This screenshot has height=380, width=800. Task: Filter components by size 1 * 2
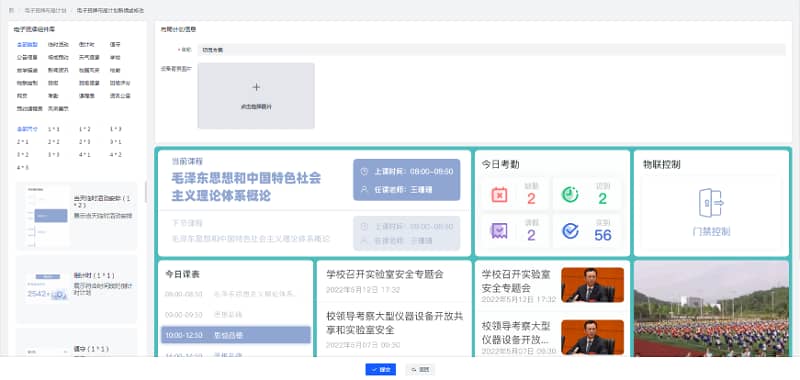coord(85,129)
